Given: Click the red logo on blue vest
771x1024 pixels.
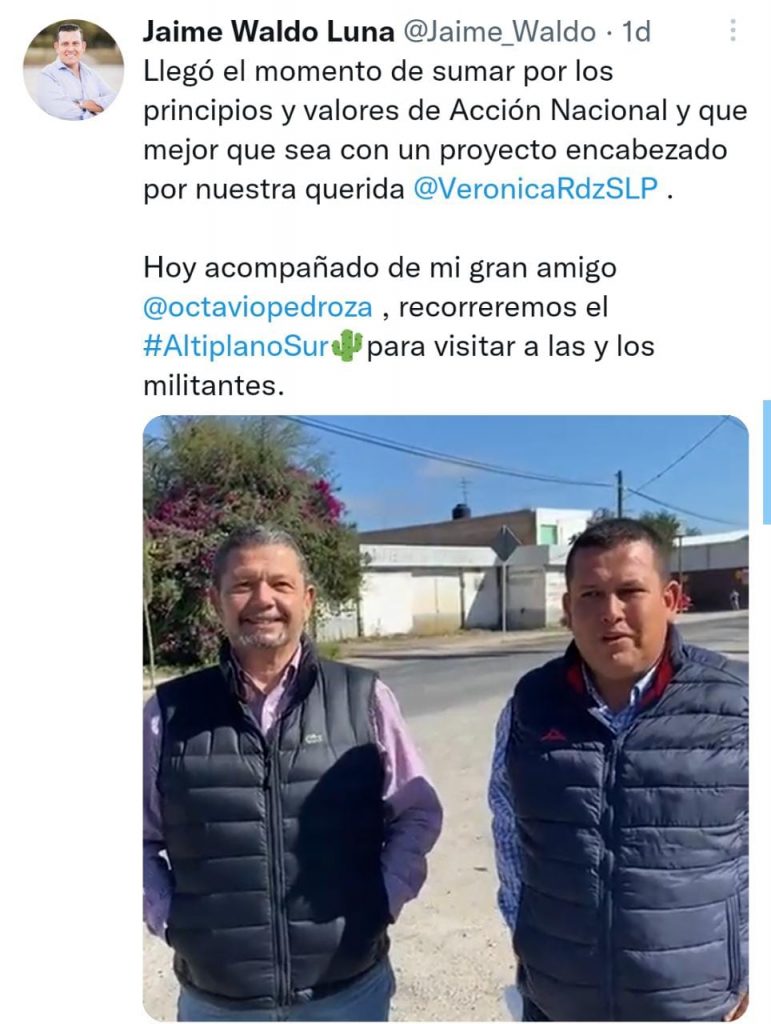Looking at the screenshot, I should click(x=553, y=735).
